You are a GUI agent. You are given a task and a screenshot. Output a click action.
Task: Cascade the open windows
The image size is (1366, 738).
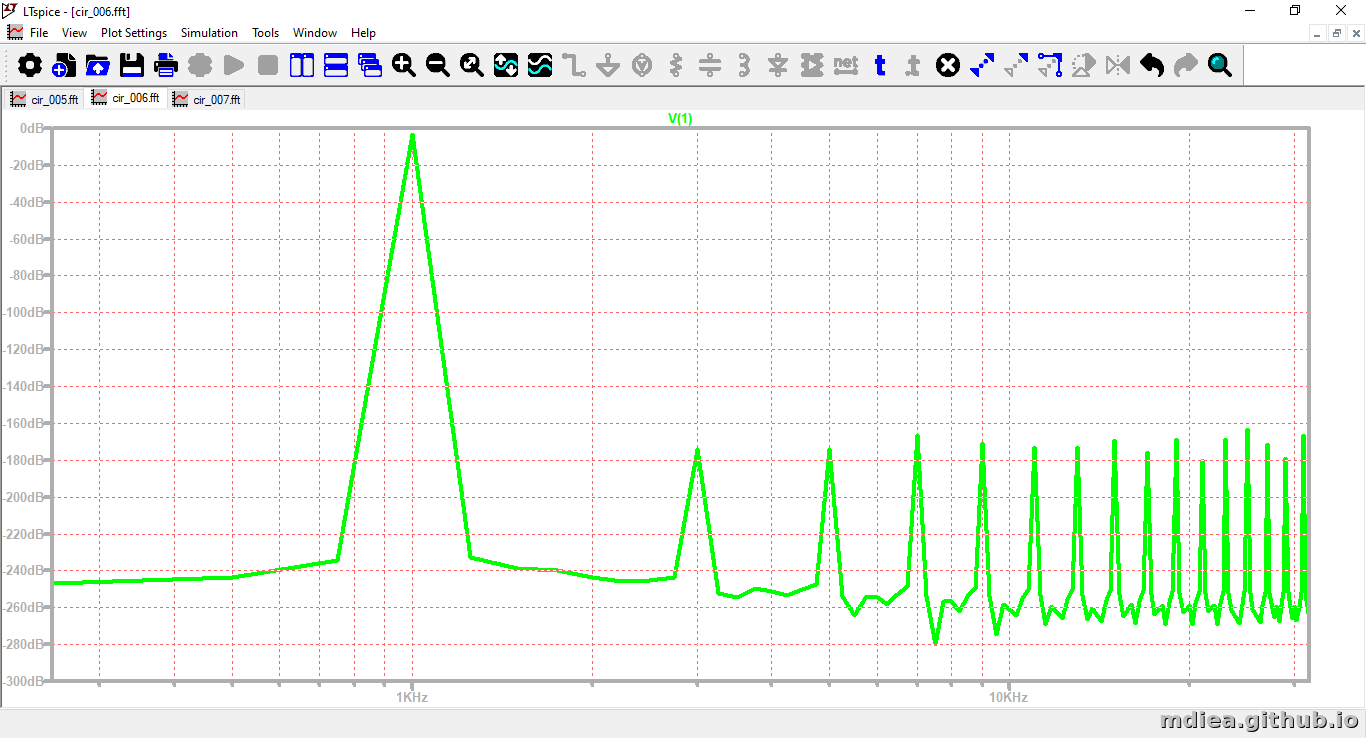click(370, 66)
